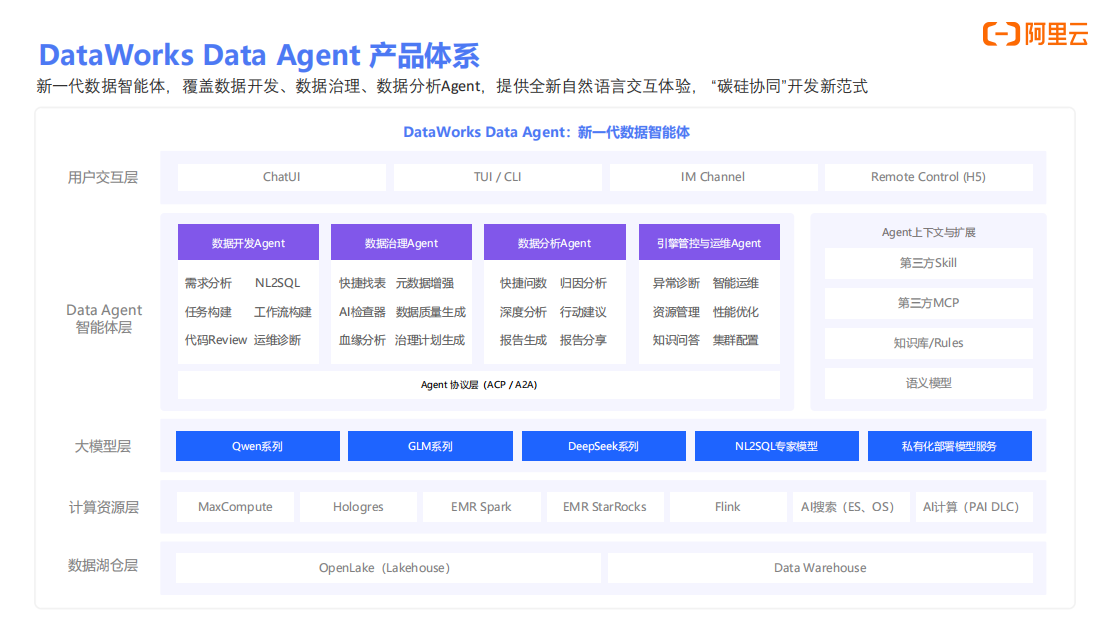The image size is (1107, 621).
Task: Click the blue NL2SQL专家模型 block
Action: 777,446
